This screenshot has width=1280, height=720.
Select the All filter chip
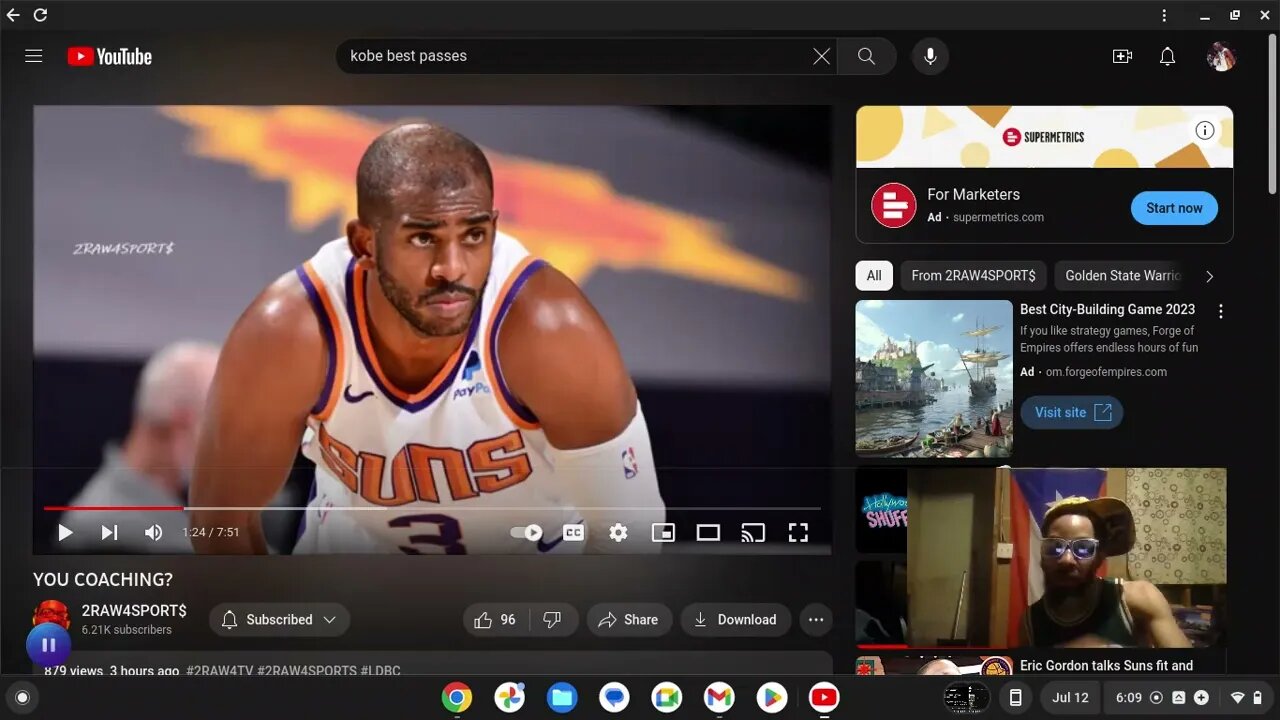874,276
